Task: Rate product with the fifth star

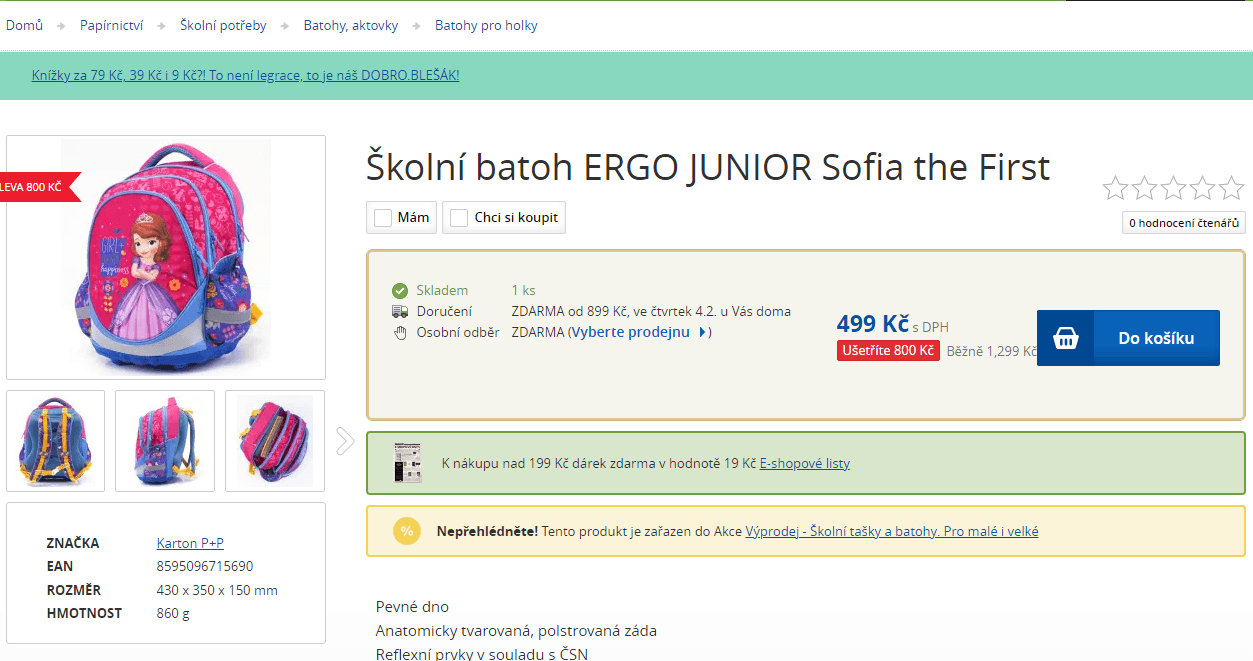Action: pos(1231,187)
